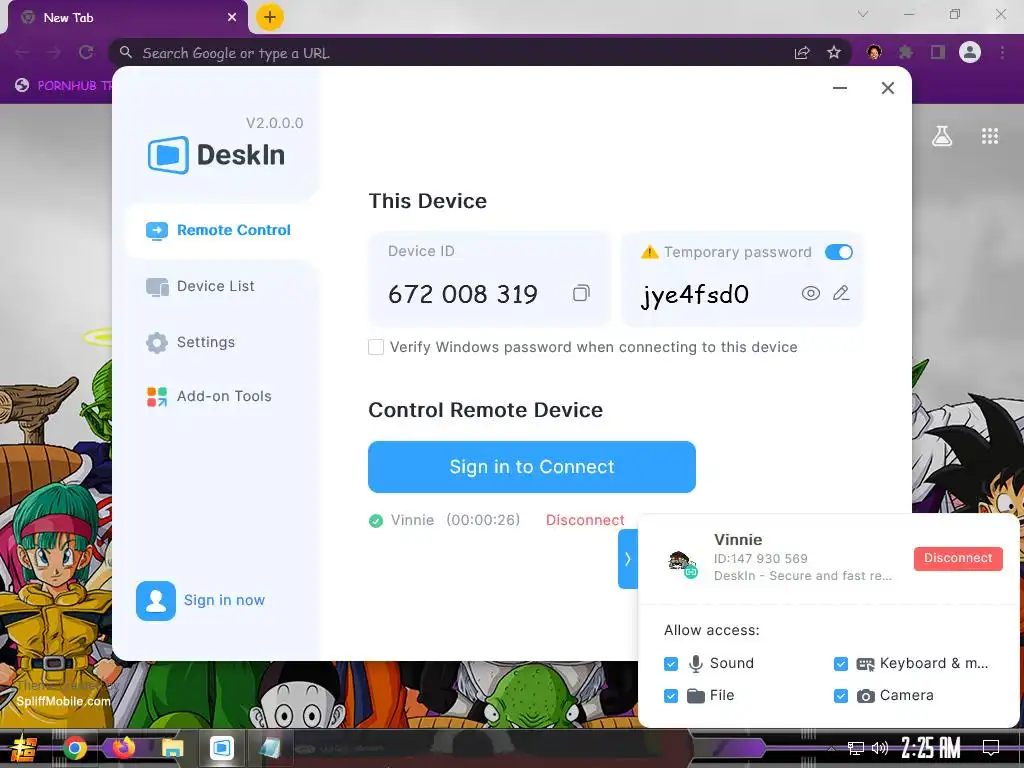Open a new Chrome tab with plus button
The image size is (1024, 768).
270,17
